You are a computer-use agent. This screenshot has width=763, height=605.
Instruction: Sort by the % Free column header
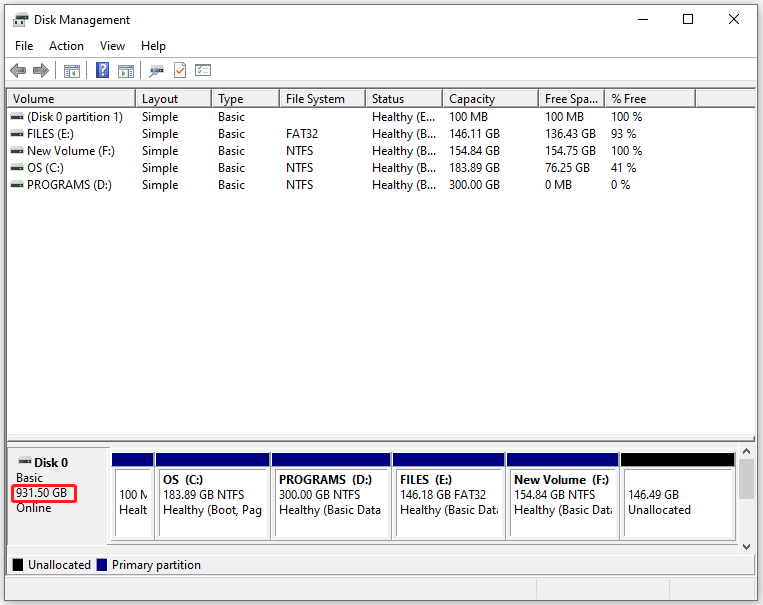tap(651, 99)
